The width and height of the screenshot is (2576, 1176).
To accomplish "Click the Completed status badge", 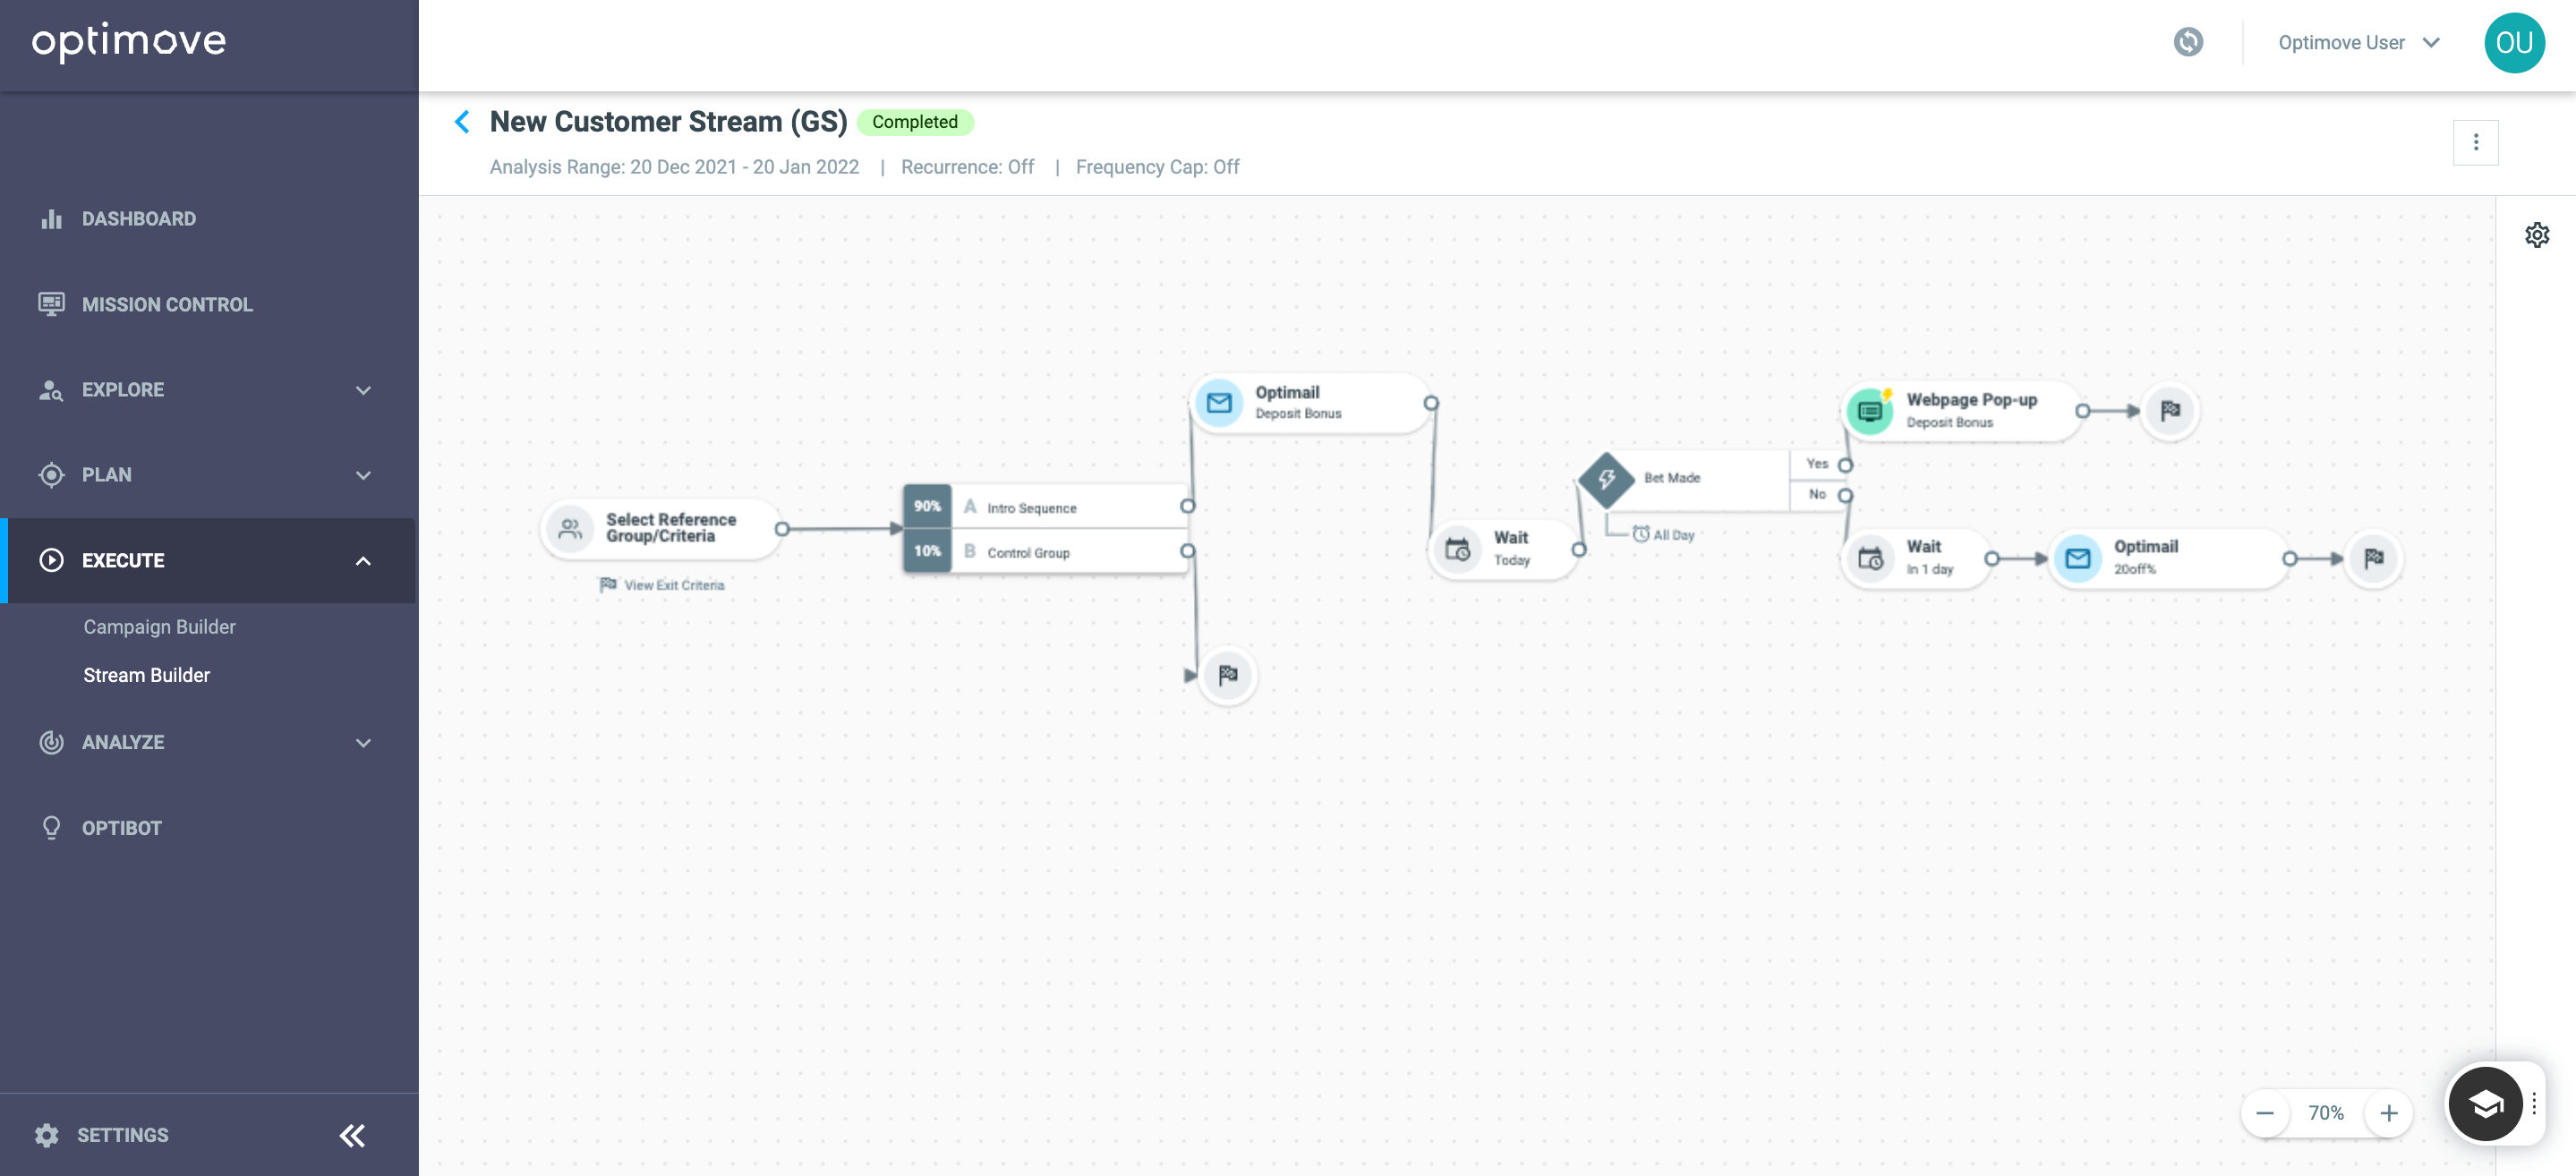I will tap(915, 122).
